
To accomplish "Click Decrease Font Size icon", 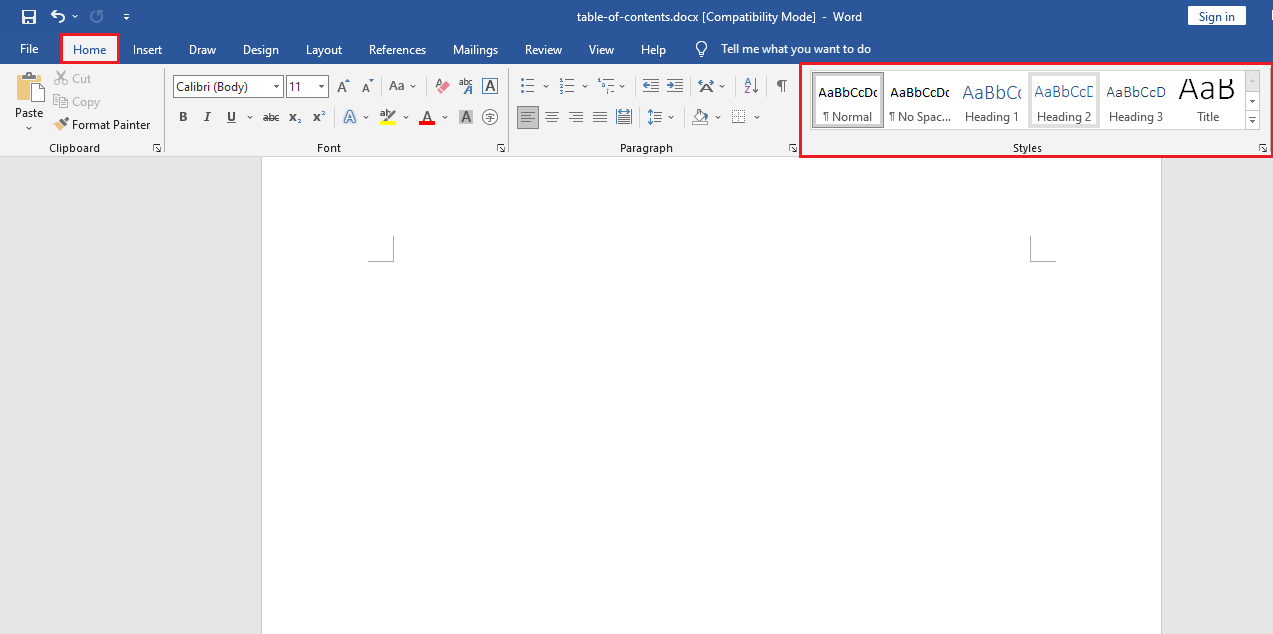I will [367, 87].
